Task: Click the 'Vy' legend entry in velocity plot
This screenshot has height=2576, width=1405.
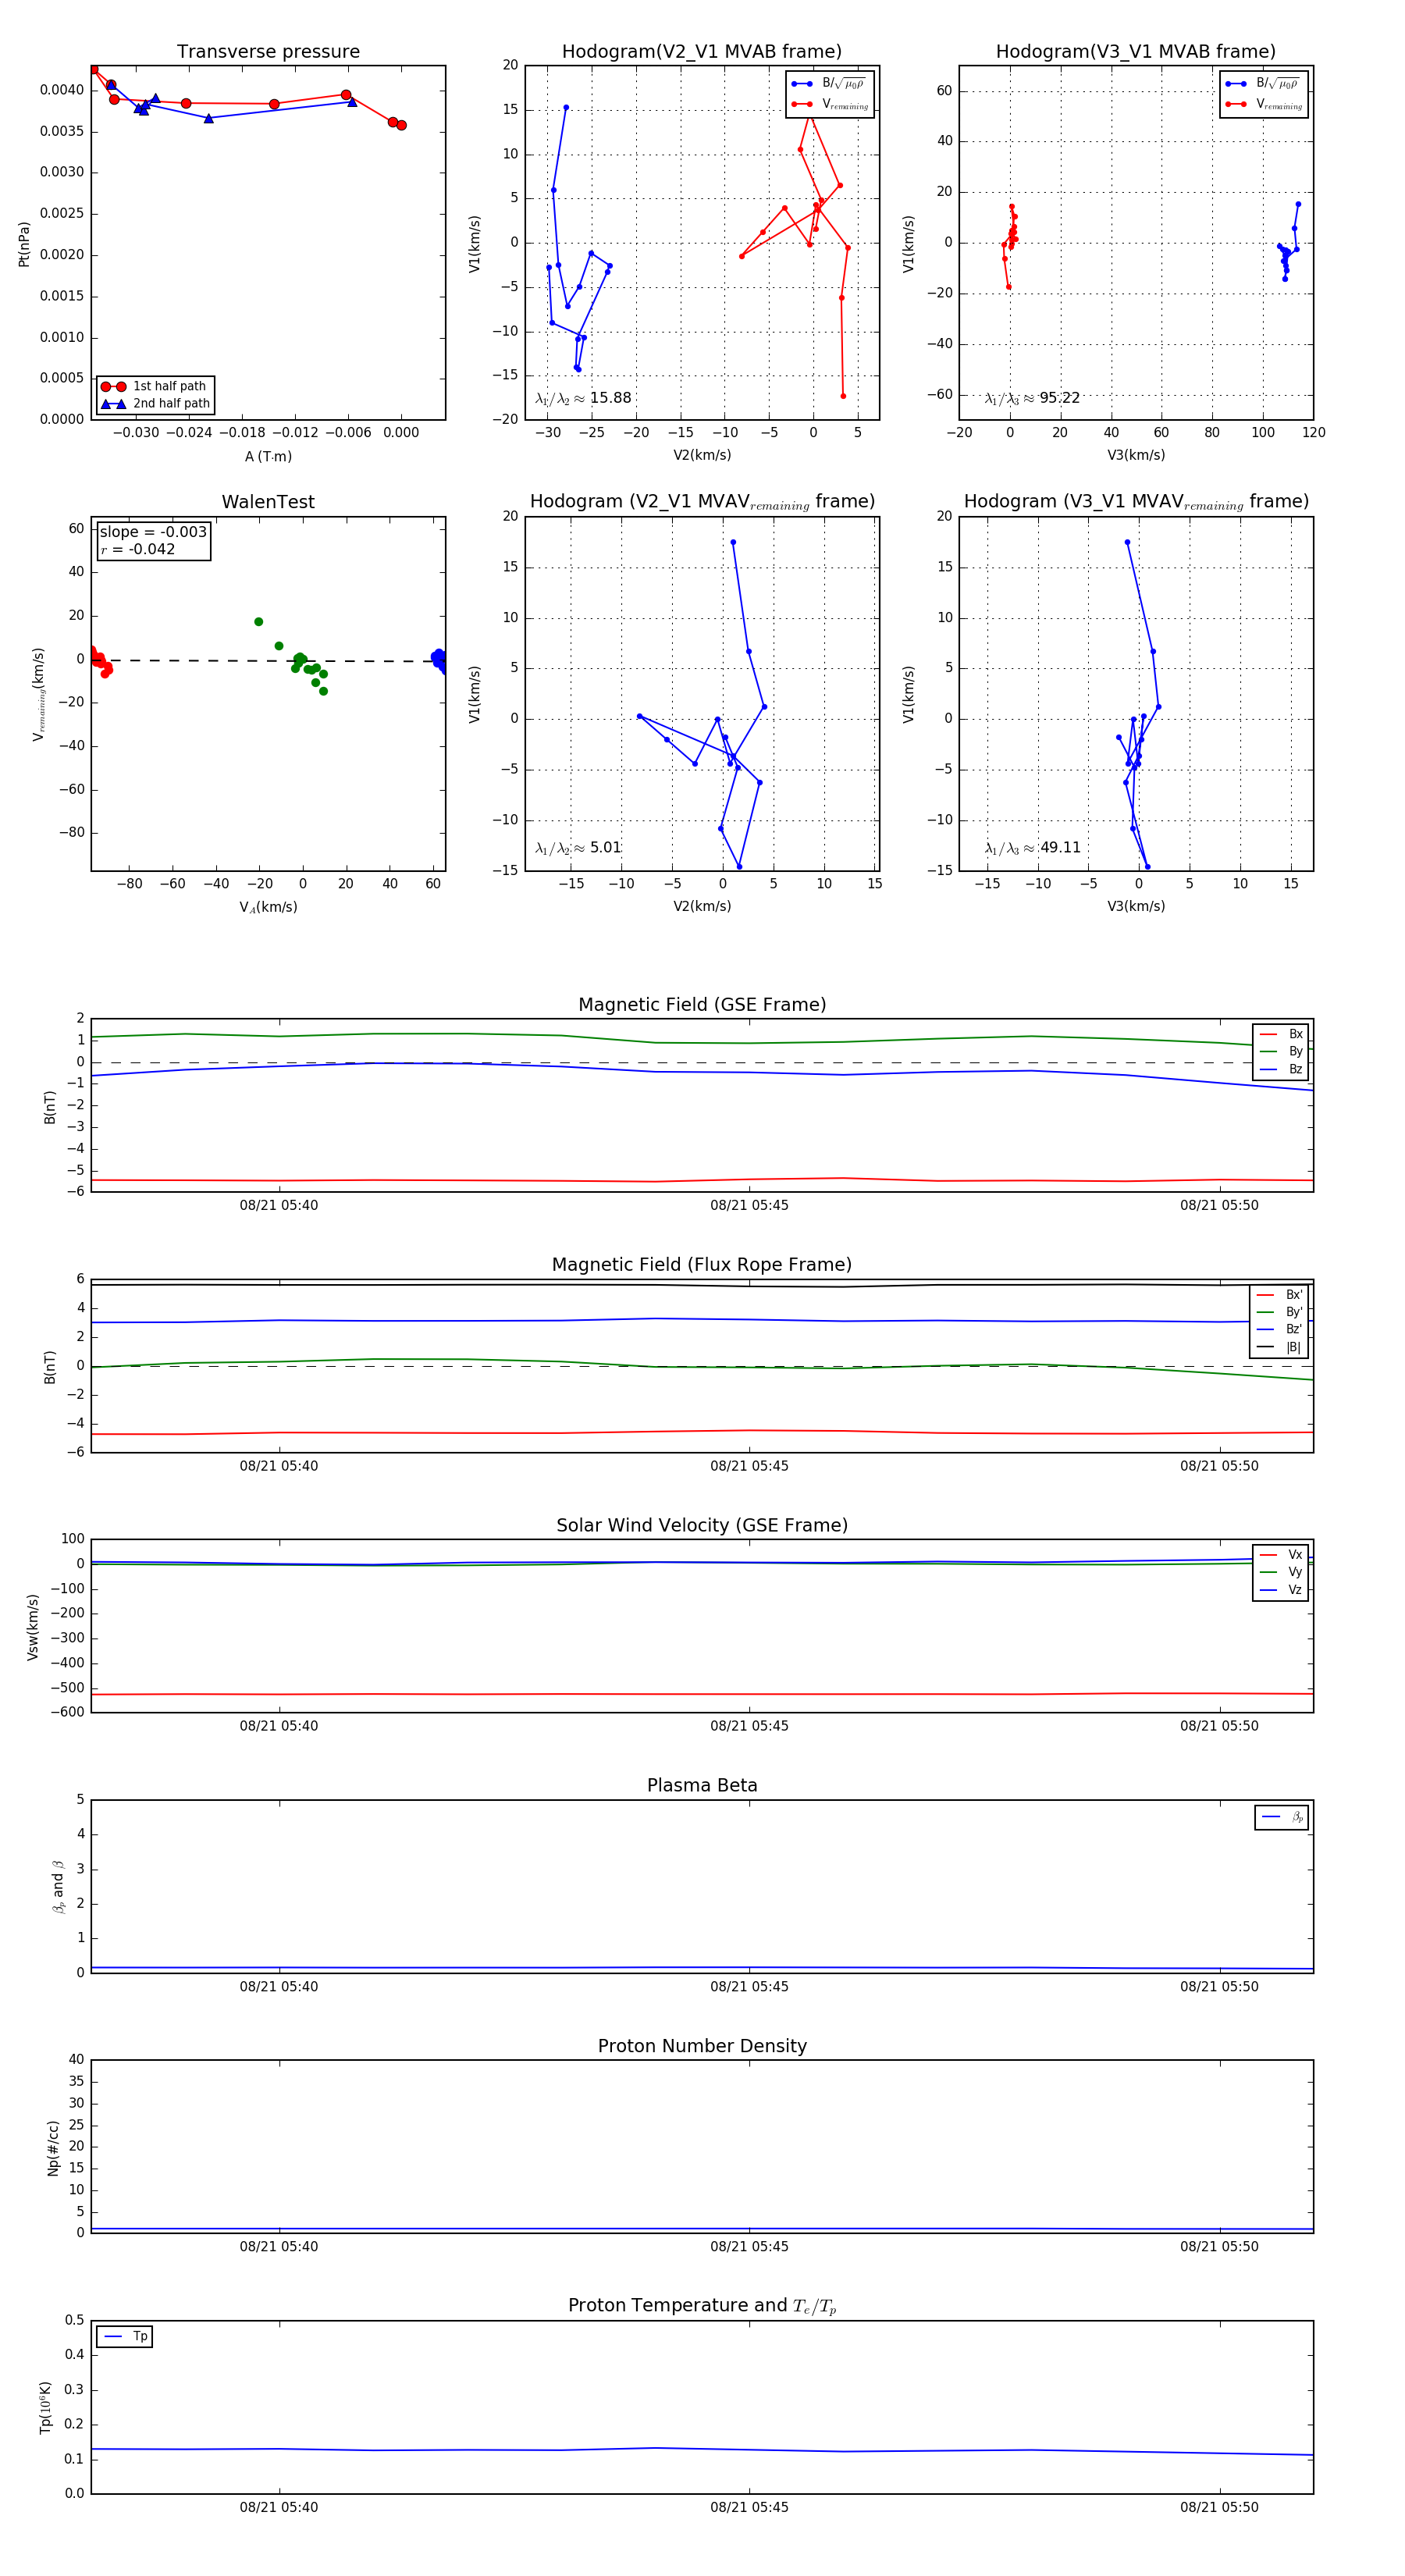Action: [x=1281, y=1572]
